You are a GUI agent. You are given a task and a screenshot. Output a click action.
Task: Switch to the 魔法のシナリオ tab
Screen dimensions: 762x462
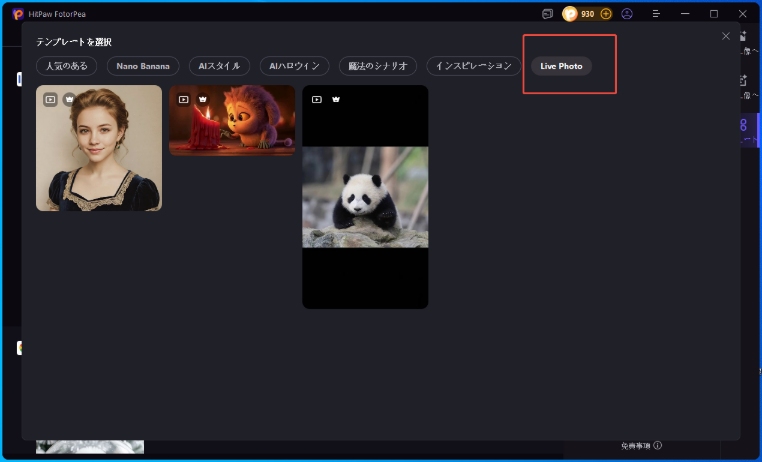[x=378, y=66]
